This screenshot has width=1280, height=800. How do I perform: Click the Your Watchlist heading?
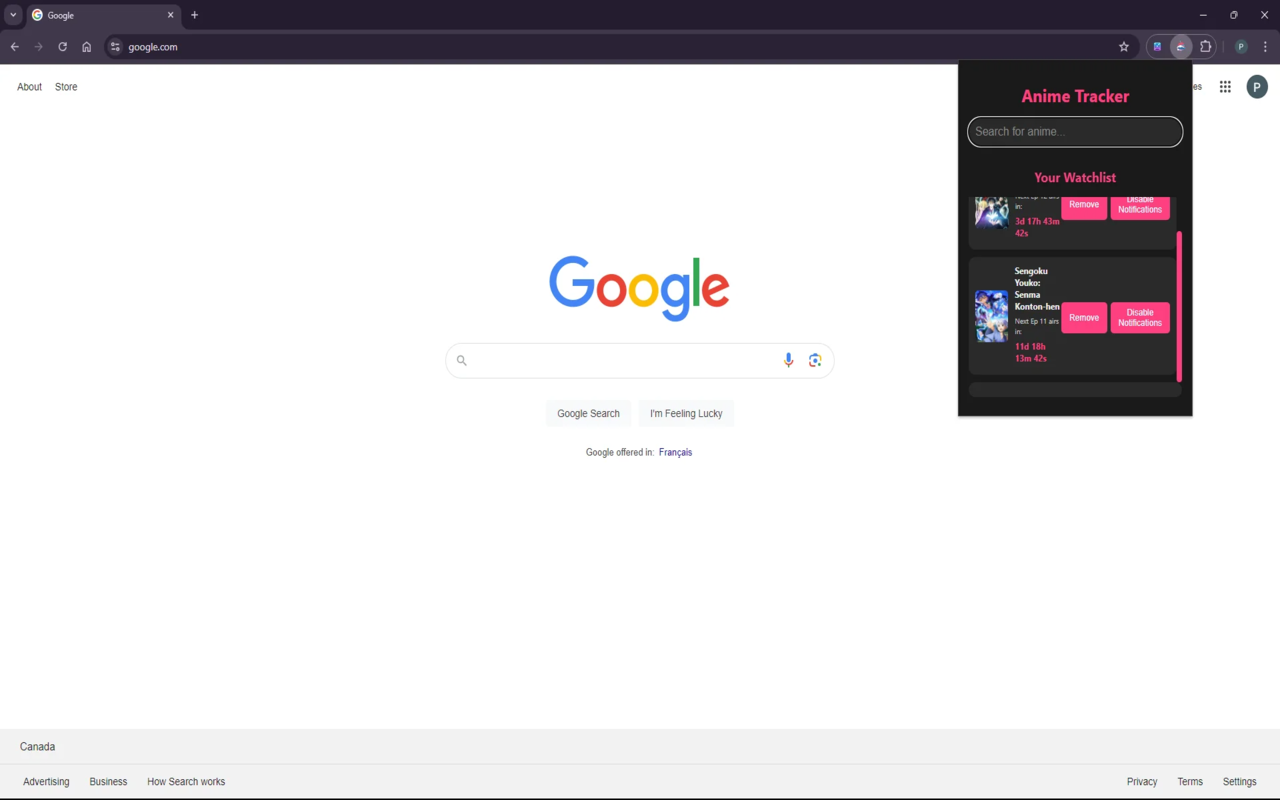1075,178
